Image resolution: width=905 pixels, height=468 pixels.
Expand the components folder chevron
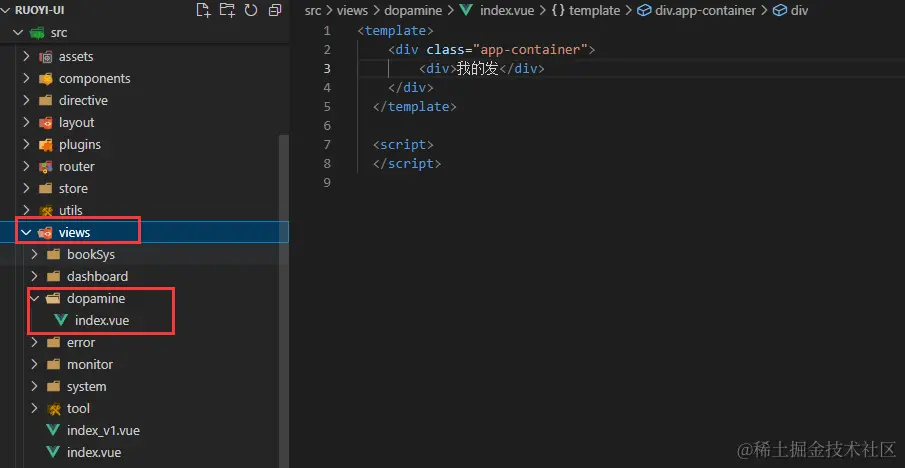(26, 78)
